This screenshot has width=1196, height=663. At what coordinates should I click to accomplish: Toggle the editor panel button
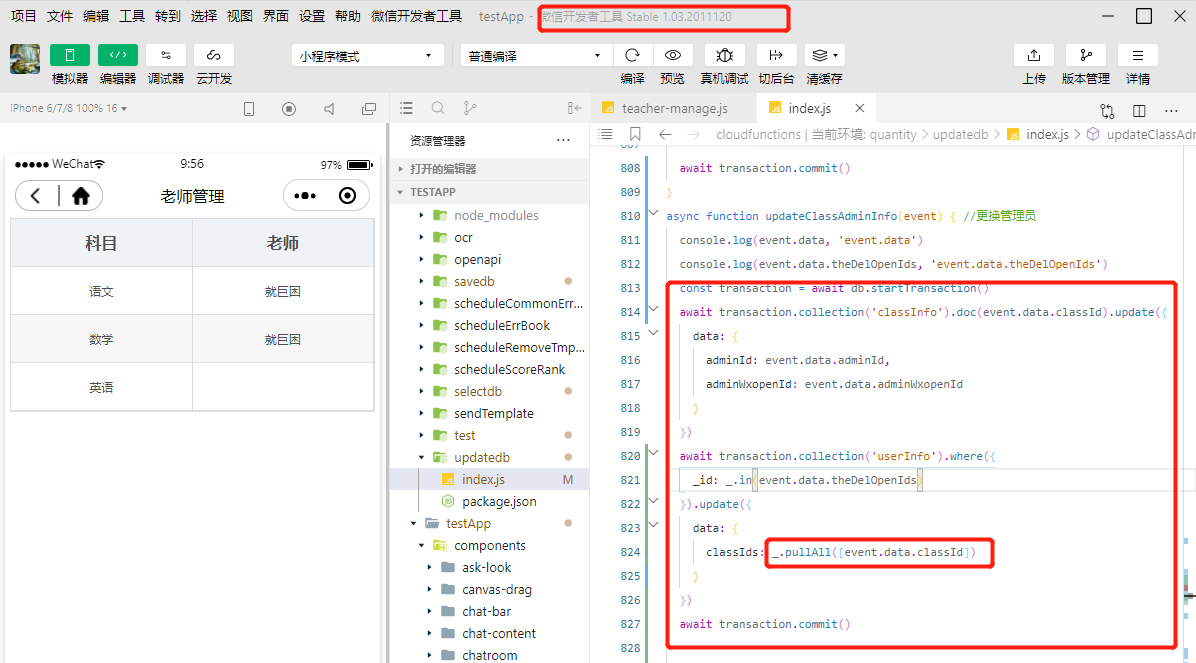pos(117,55)
